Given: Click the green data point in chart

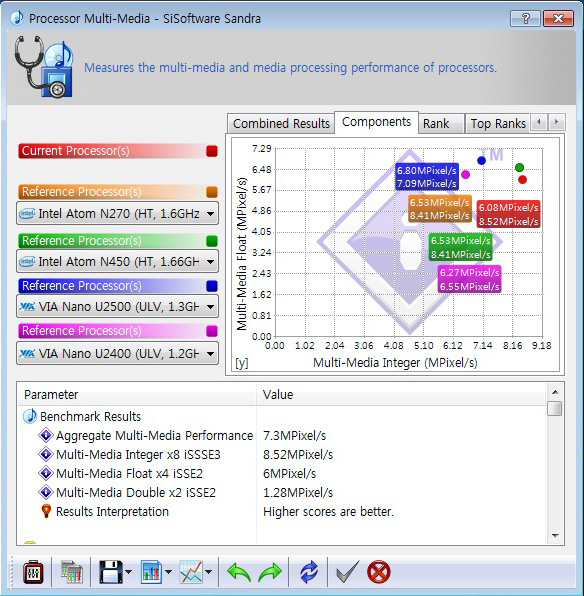Looking at the screenshot, I should coord(519,167).
